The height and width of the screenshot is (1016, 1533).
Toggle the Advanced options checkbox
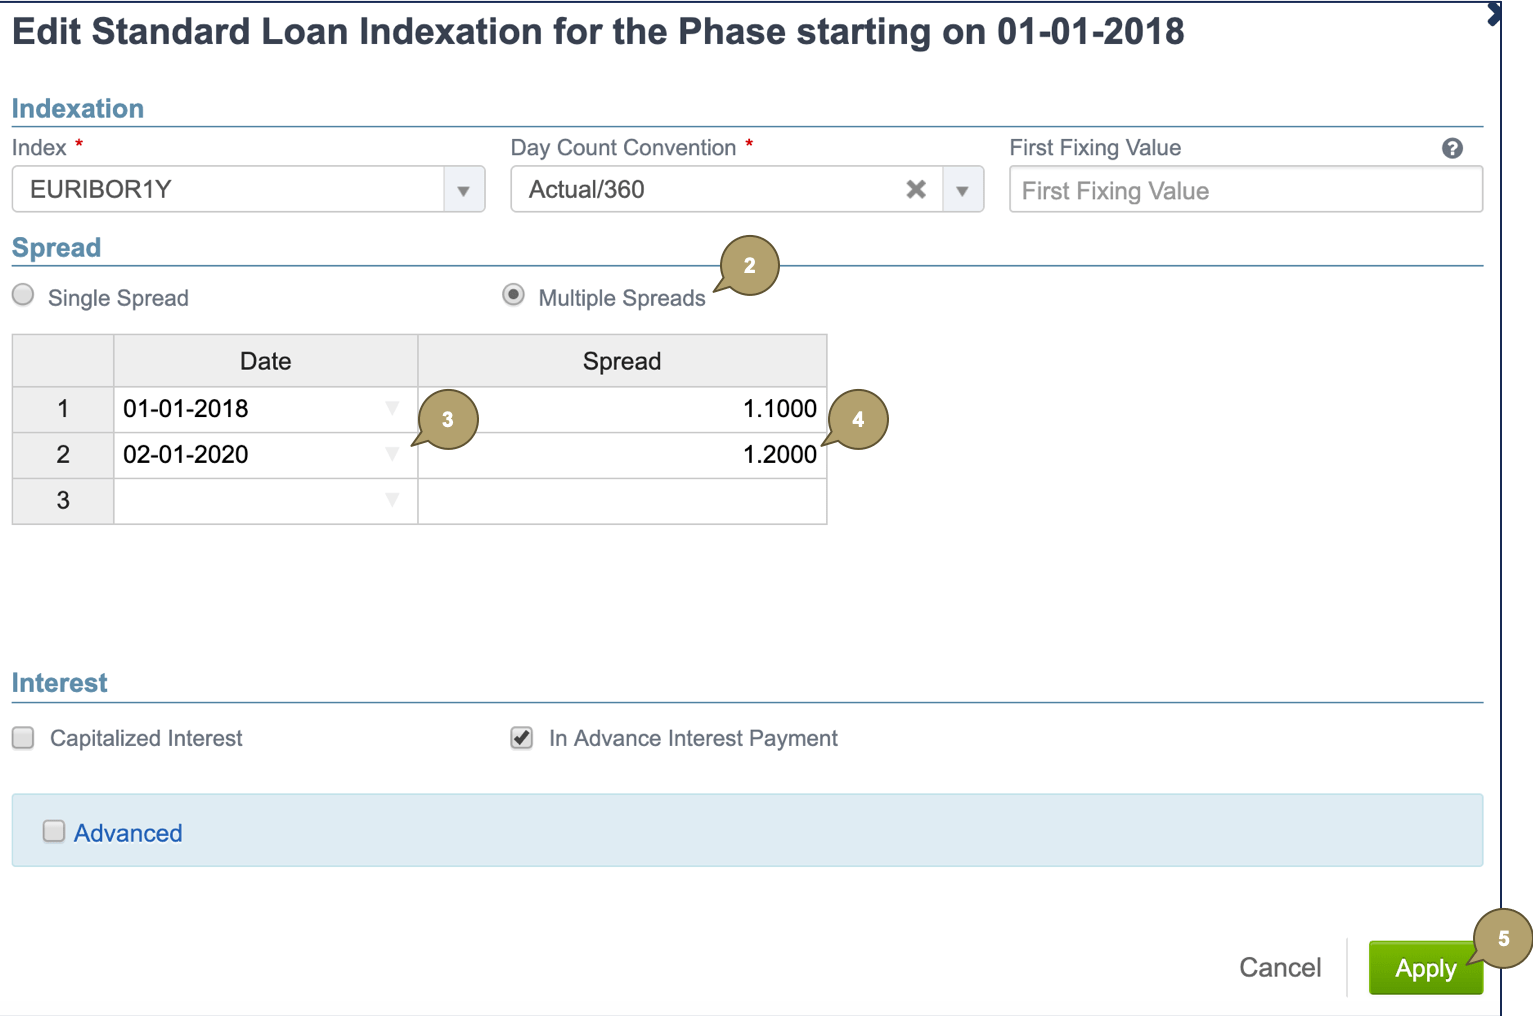click(53, 831)
